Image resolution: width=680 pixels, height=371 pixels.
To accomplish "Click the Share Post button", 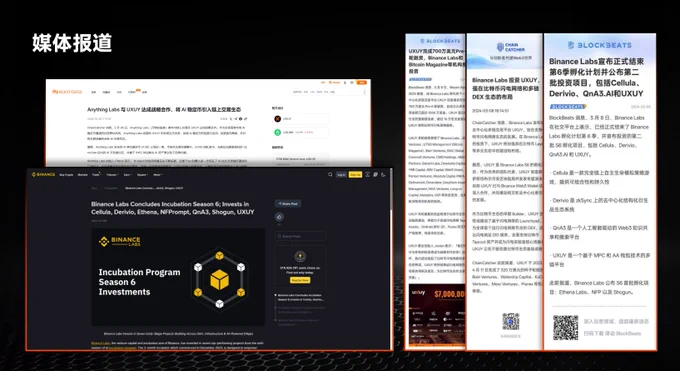I will 288,204.
